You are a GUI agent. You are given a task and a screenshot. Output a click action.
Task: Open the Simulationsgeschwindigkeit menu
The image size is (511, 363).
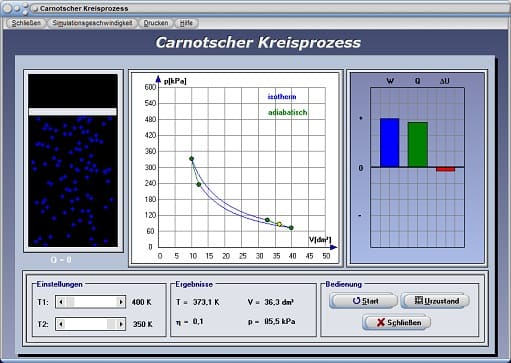pyautogui.click(x=92, y=23)
